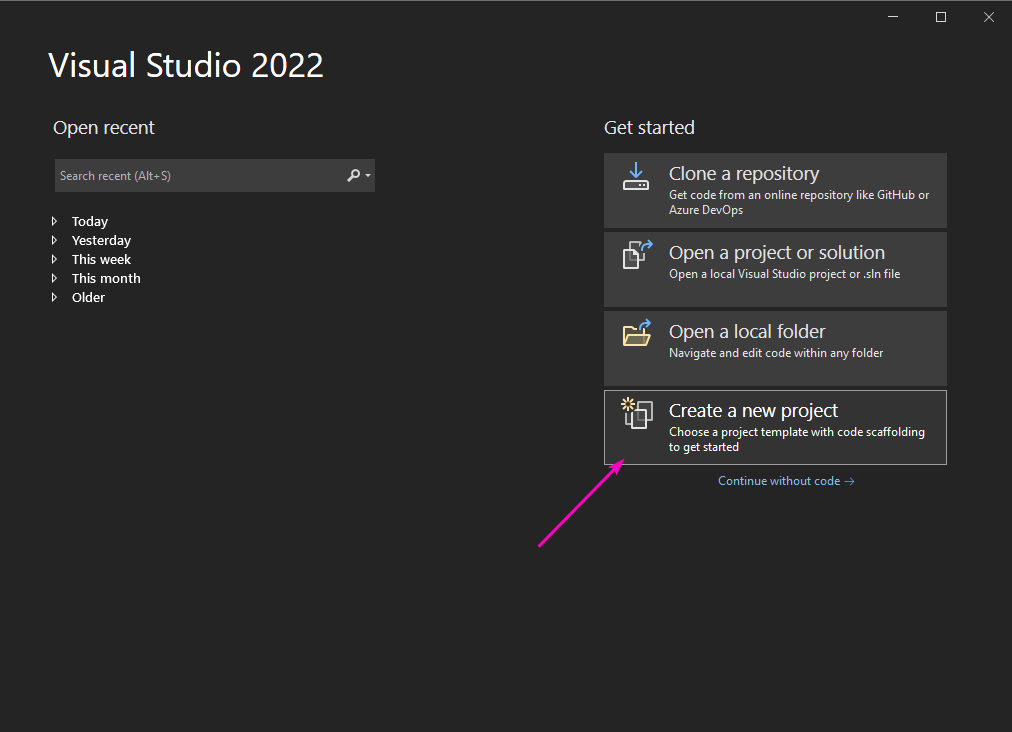Click the Create a new project icon

637,413
